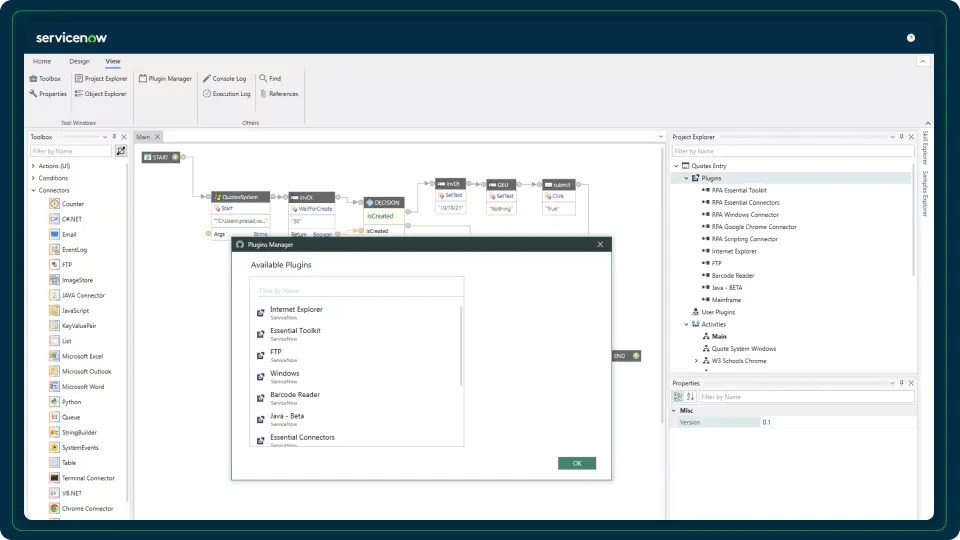The image size is (960, 540).
Task: Select the Microsoft Excel connector
Action: click(x=77, y=356)
